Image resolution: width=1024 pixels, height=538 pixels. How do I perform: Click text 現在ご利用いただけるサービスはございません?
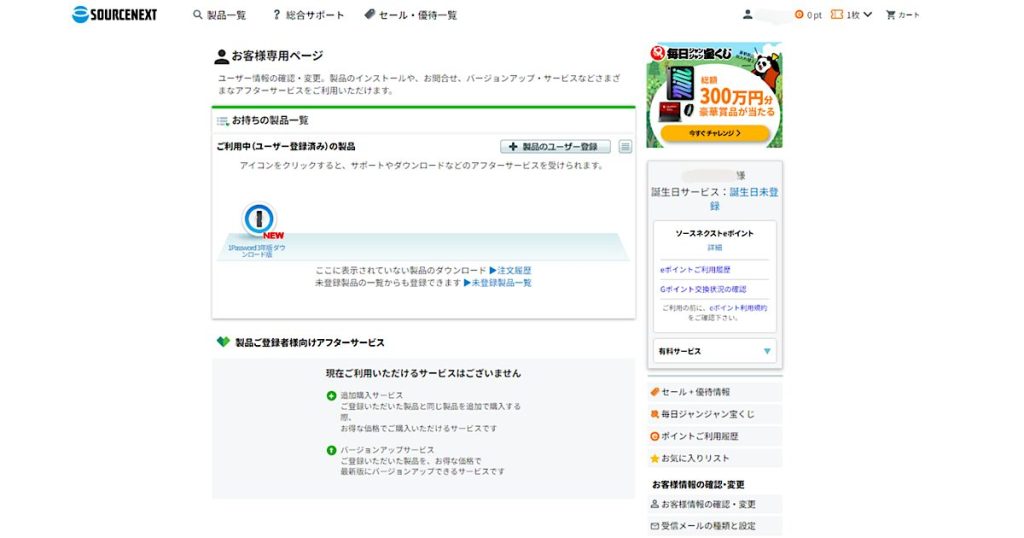[423, 373]
